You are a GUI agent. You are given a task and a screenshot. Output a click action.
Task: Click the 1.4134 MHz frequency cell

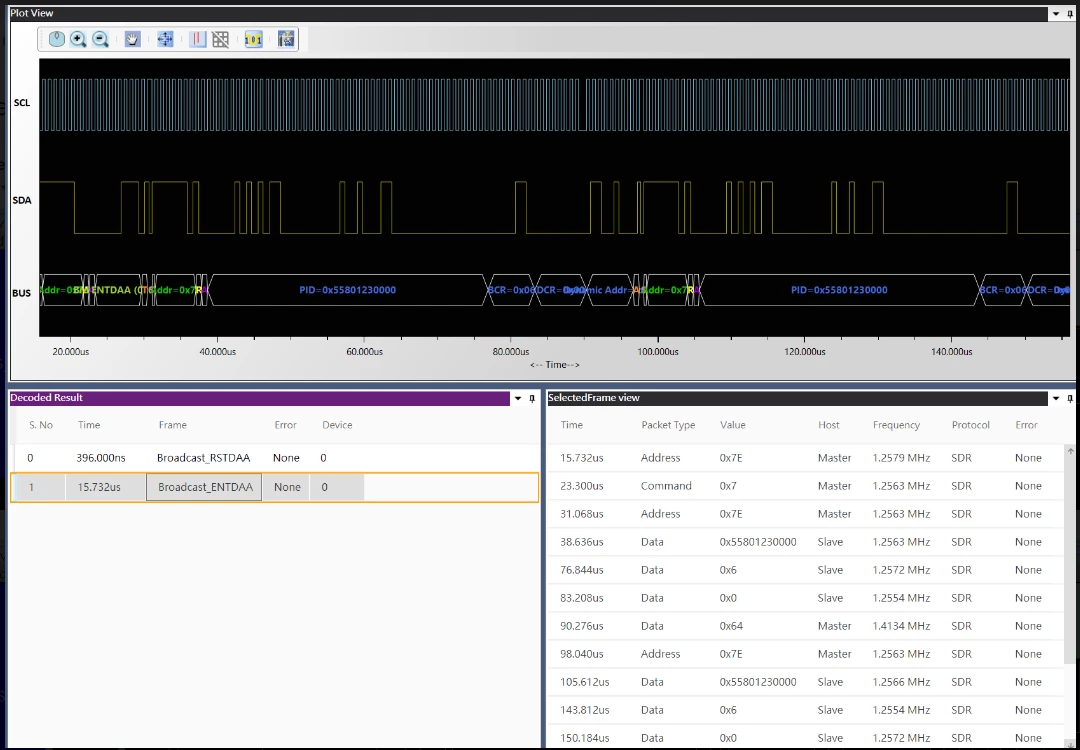tap(901, 626)
